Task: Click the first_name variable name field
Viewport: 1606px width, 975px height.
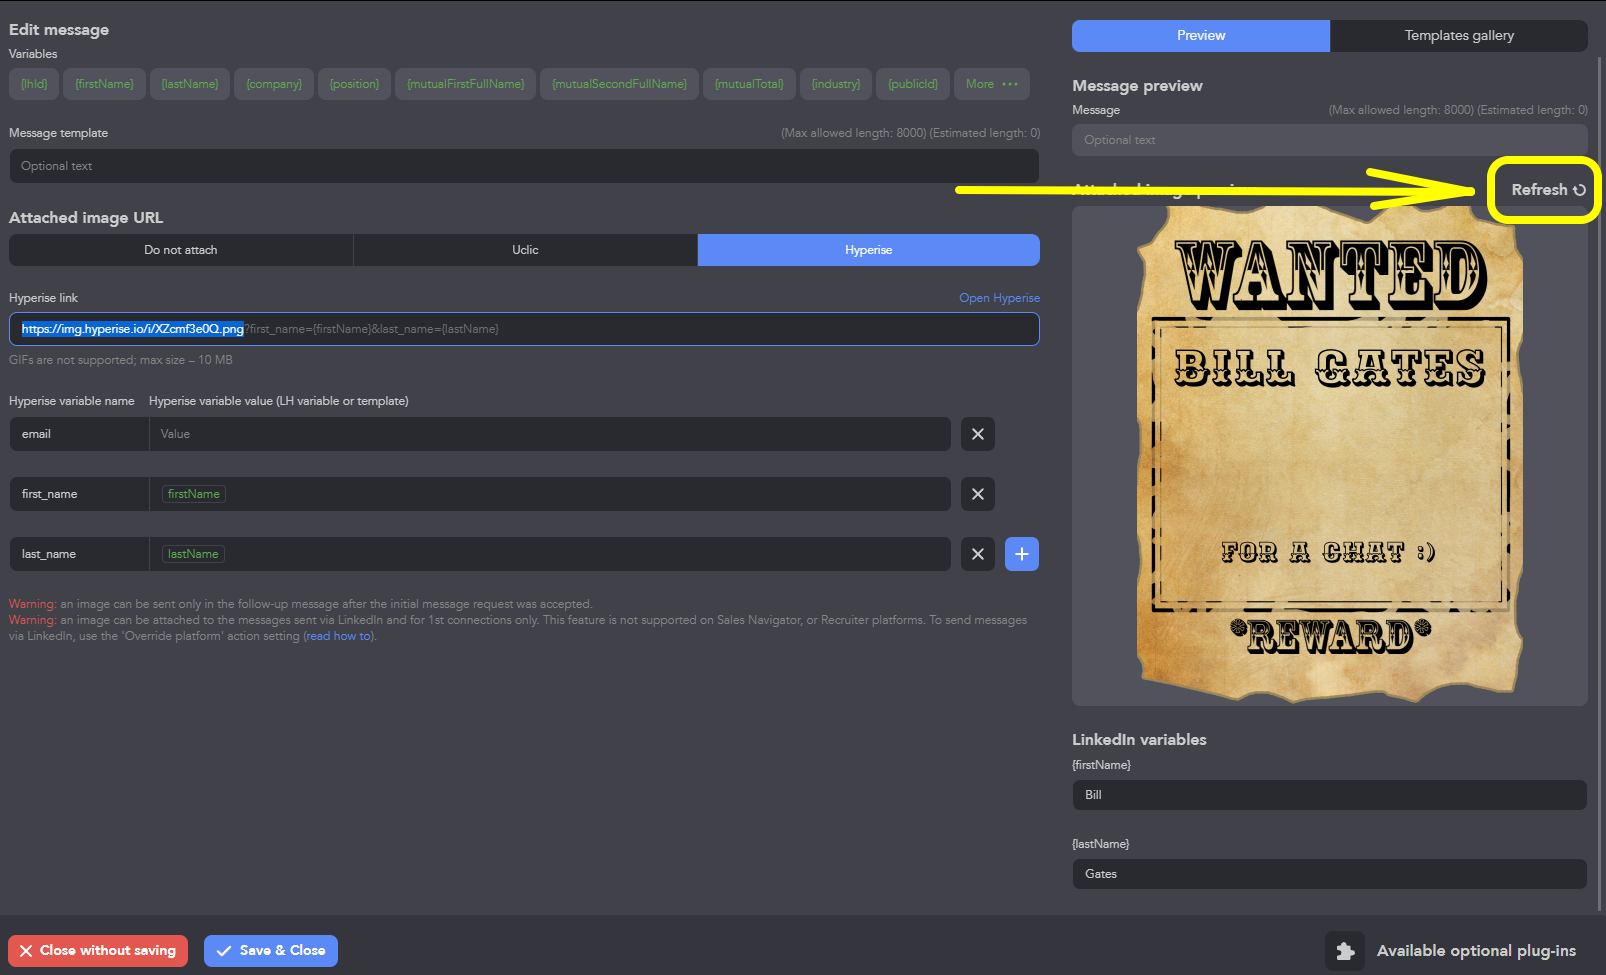Action: click(79, 494)
